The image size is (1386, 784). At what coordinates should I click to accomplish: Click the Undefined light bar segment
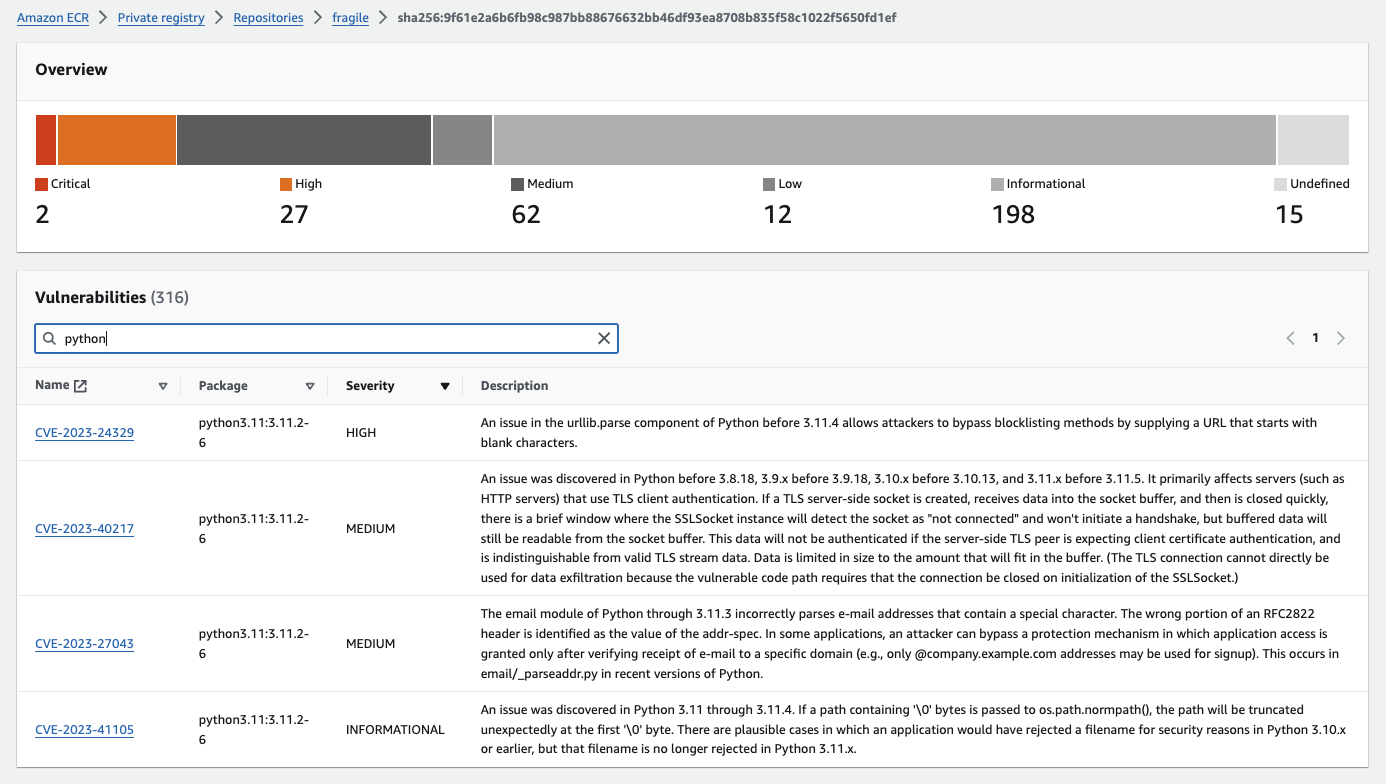1313,140
